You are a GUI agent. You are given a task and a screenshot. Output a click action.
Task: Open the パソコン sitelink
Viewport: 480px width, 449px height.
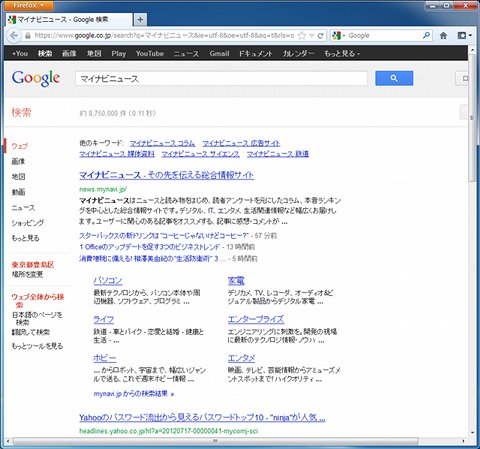pos(108,281)
